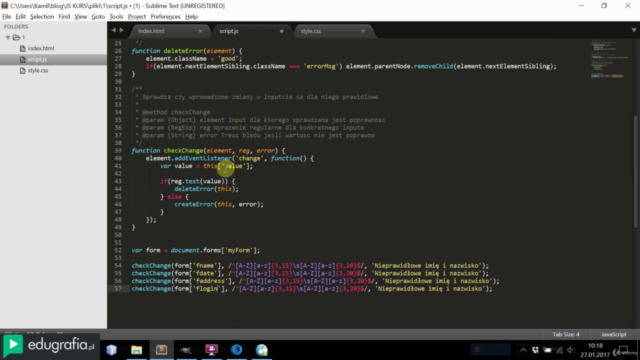The width and height of the screenshot is (640, 360).
Task: Open the Help menu
Action: 191,17
